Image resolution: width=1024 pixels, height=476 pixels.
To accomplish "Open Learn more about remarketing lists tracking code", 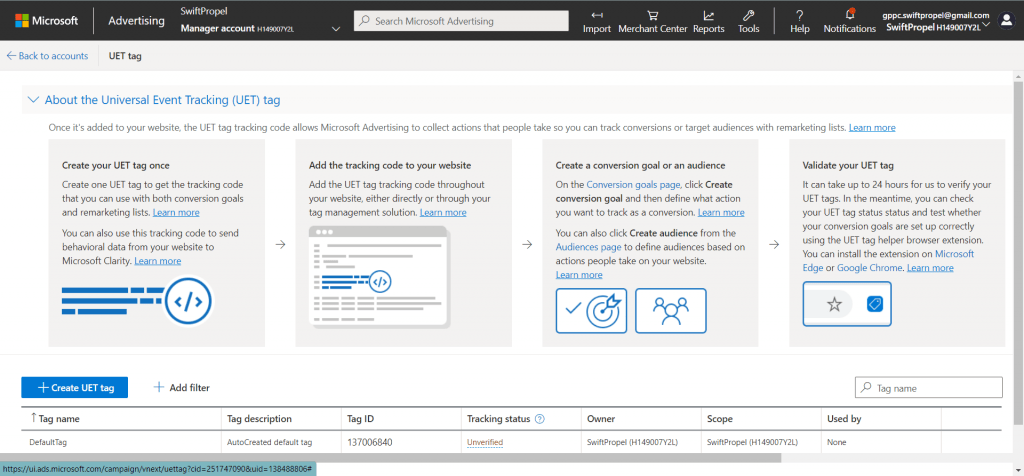I will (176, 212).
